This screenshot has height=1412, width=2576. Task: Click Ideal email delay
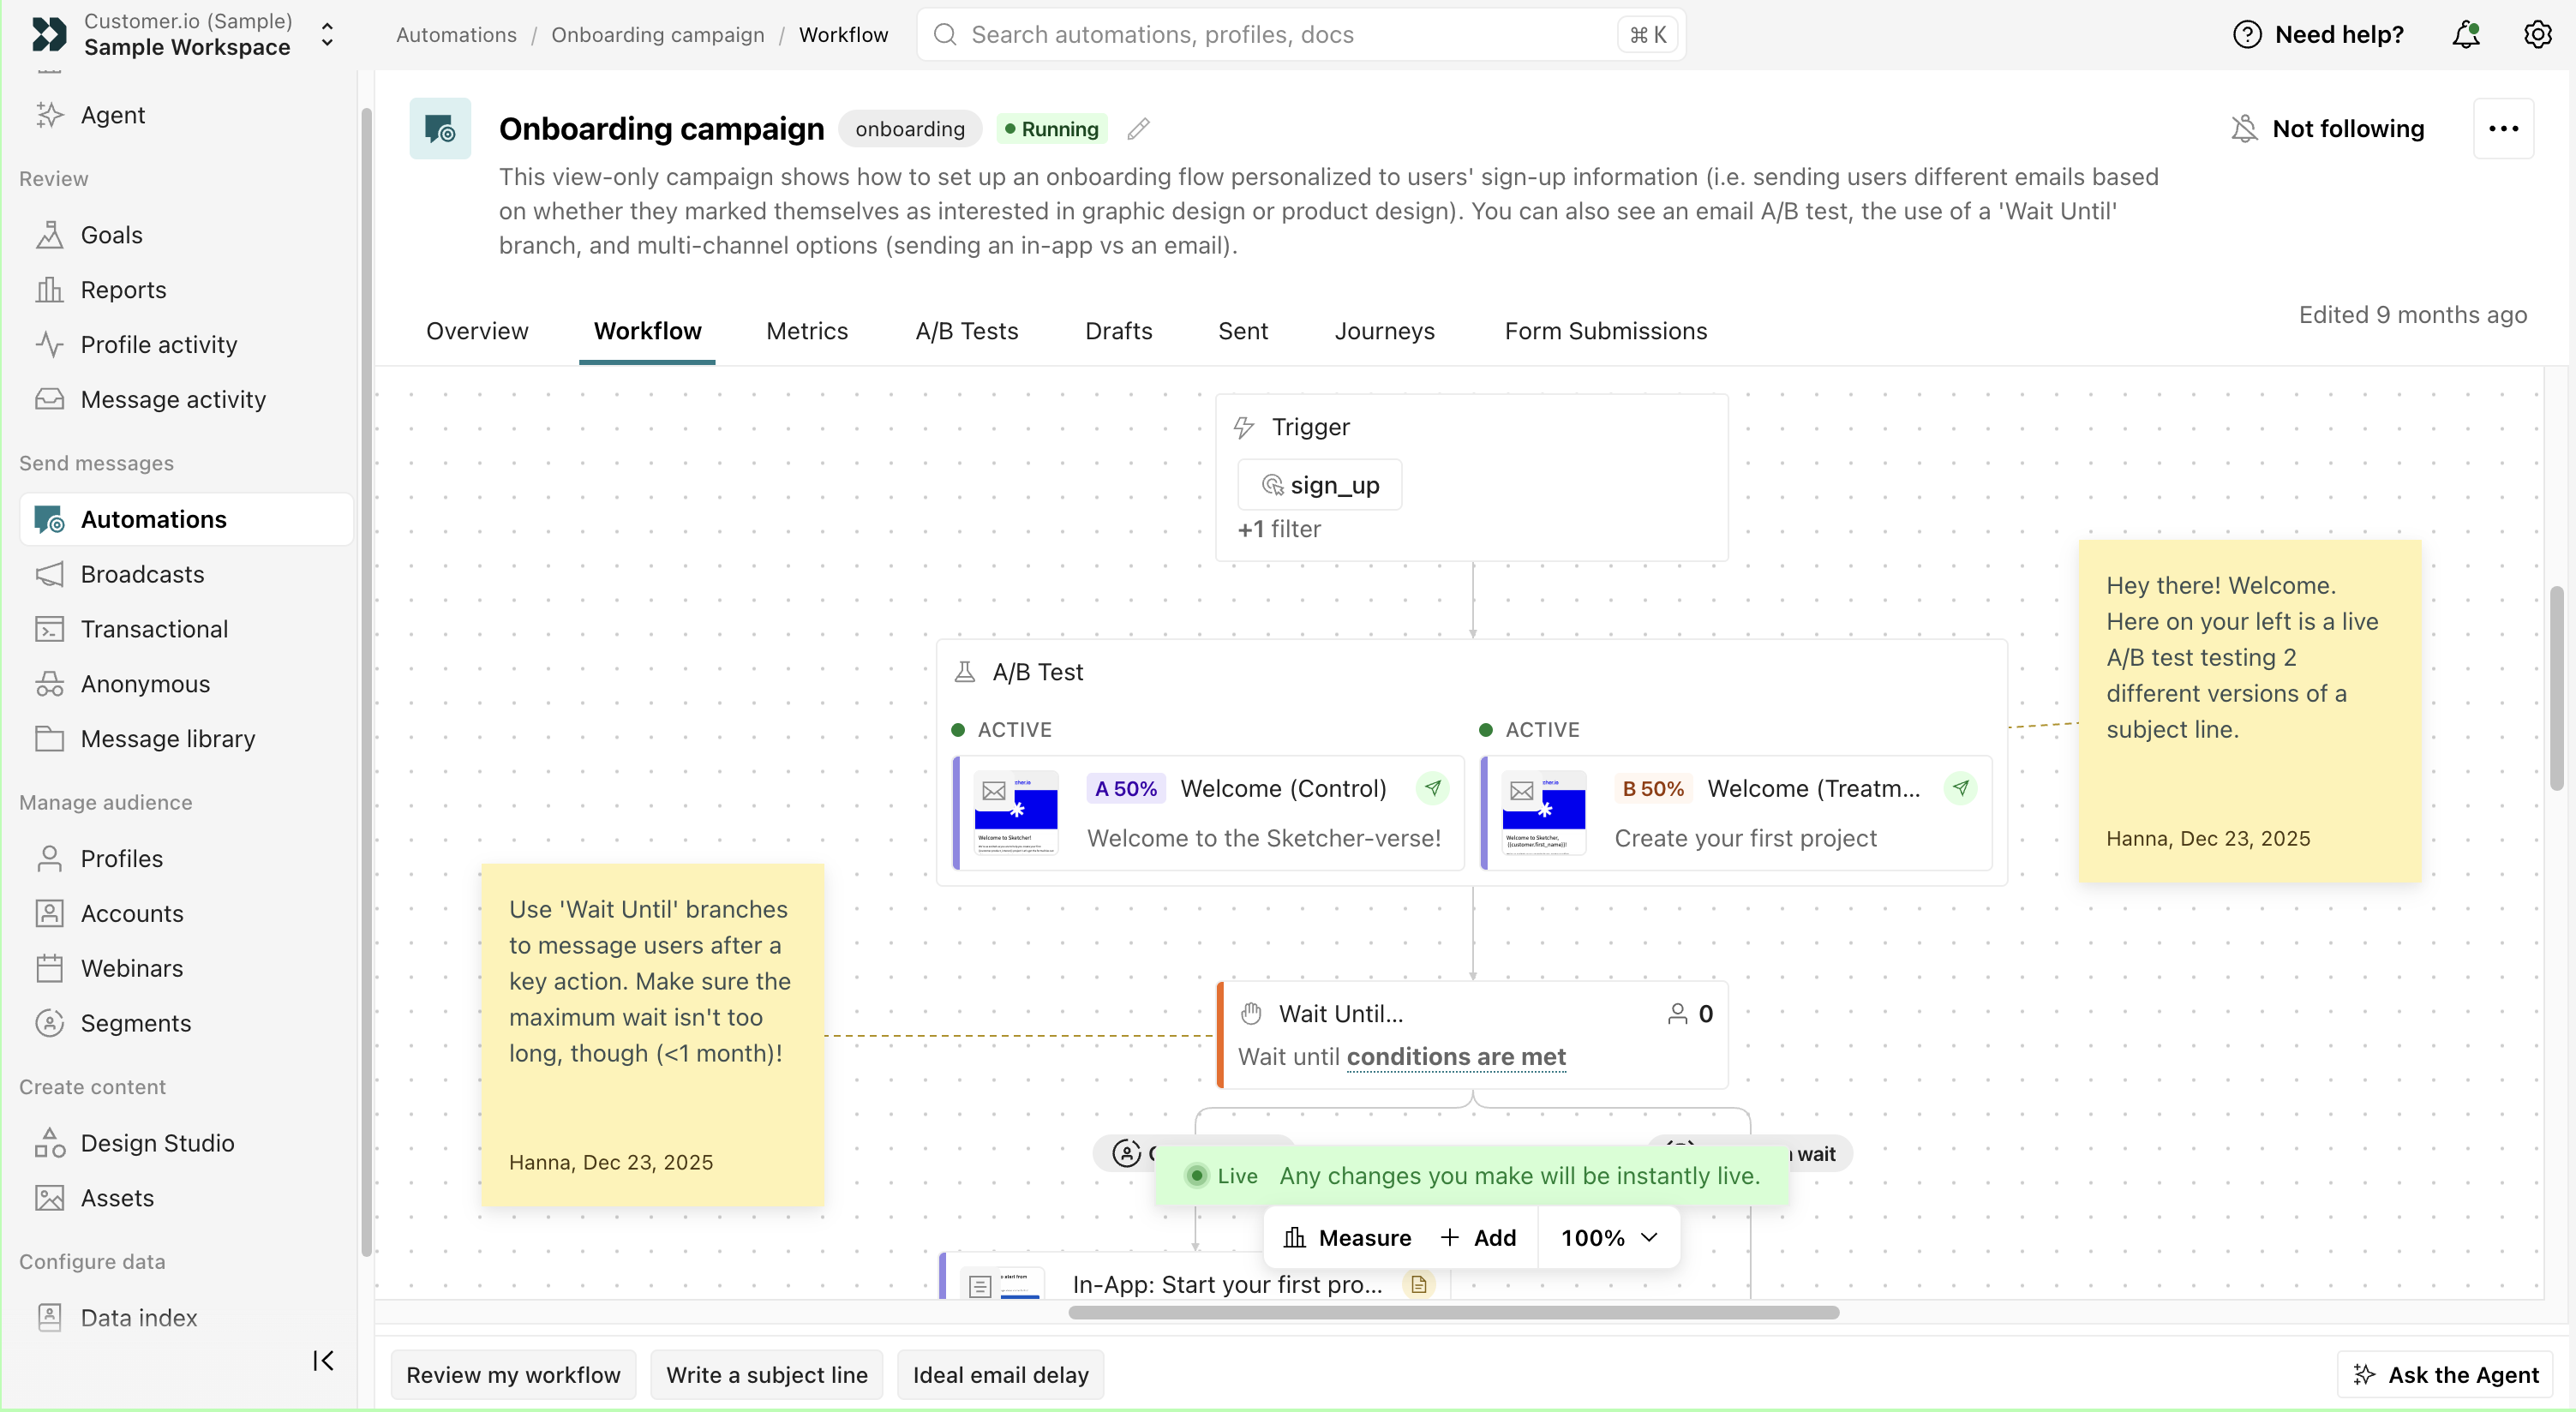tap(1000, 1375)
